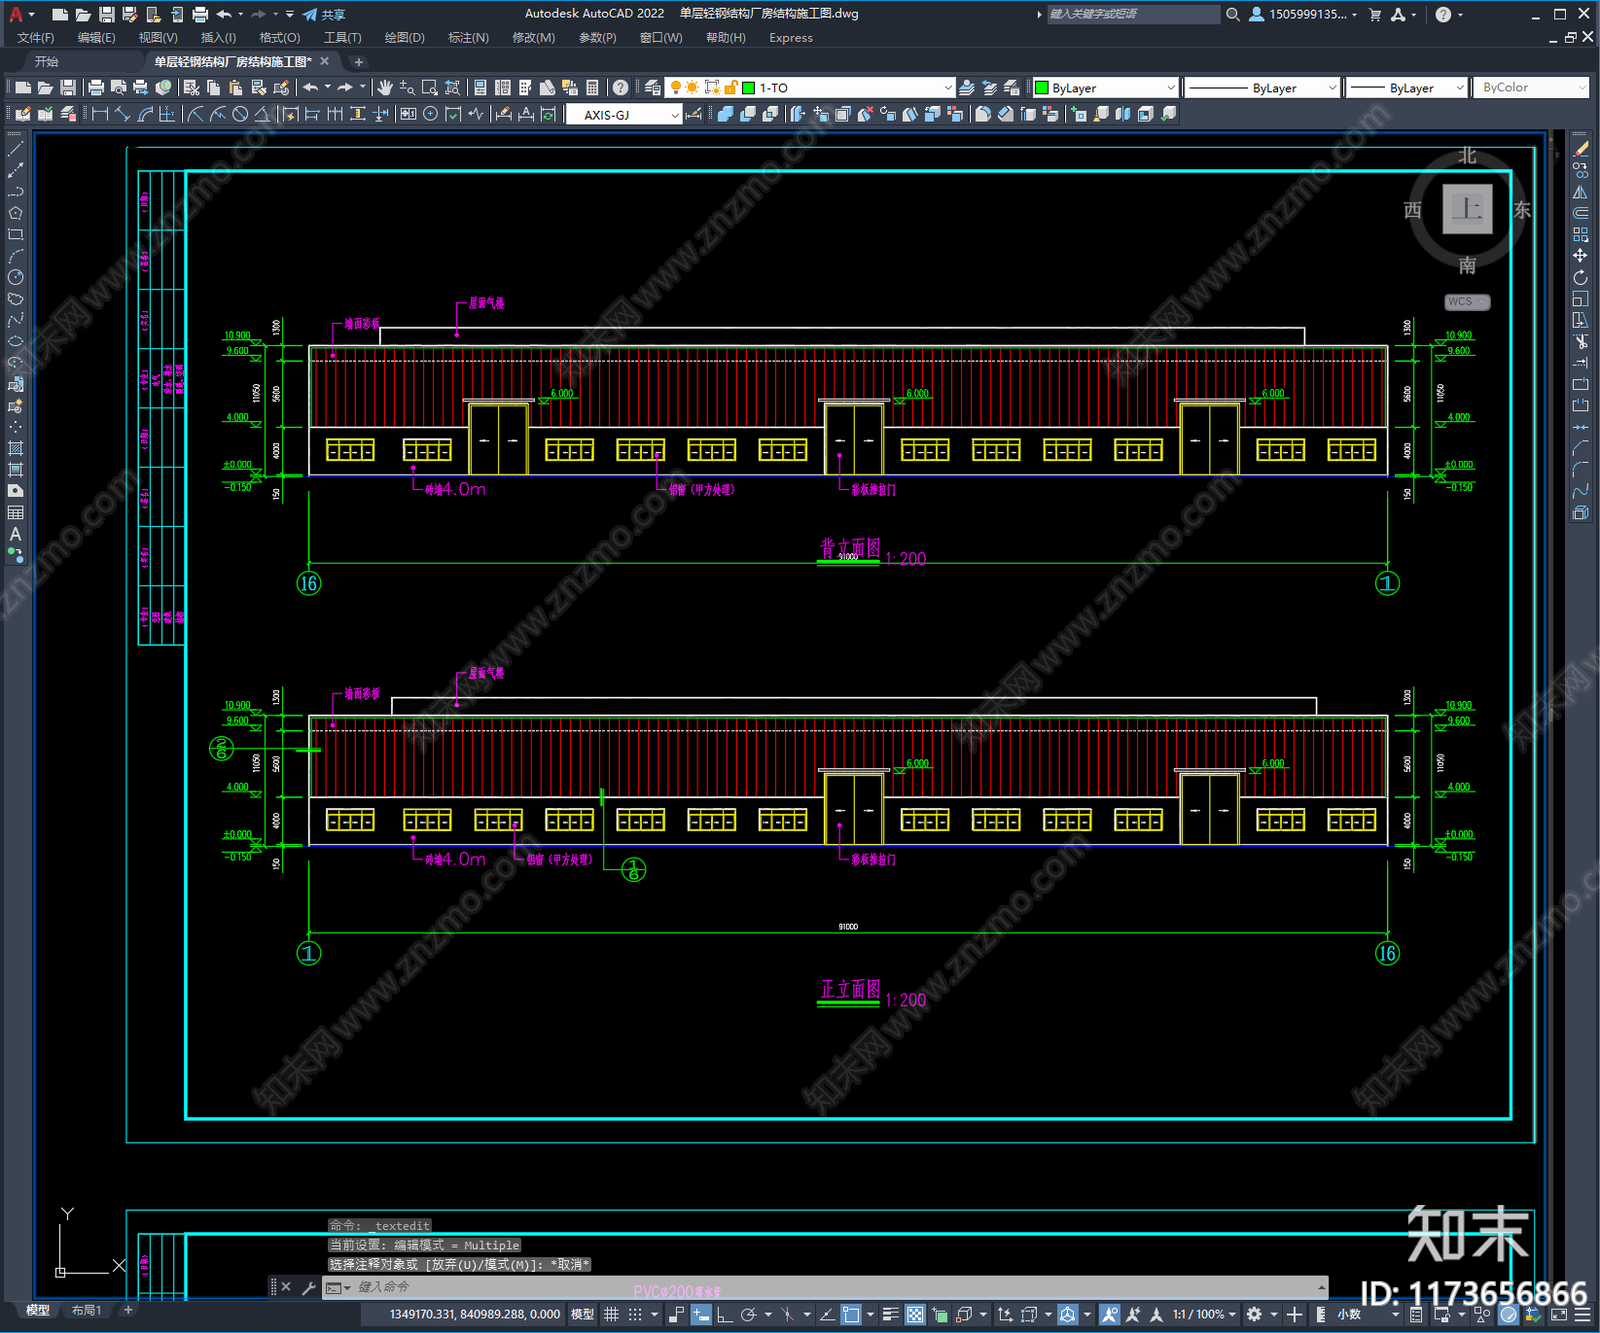The width and height of the screenshot is (1600, 1333).
Task: Switch to the 开始 tab
Action: (x=46, y=62)
